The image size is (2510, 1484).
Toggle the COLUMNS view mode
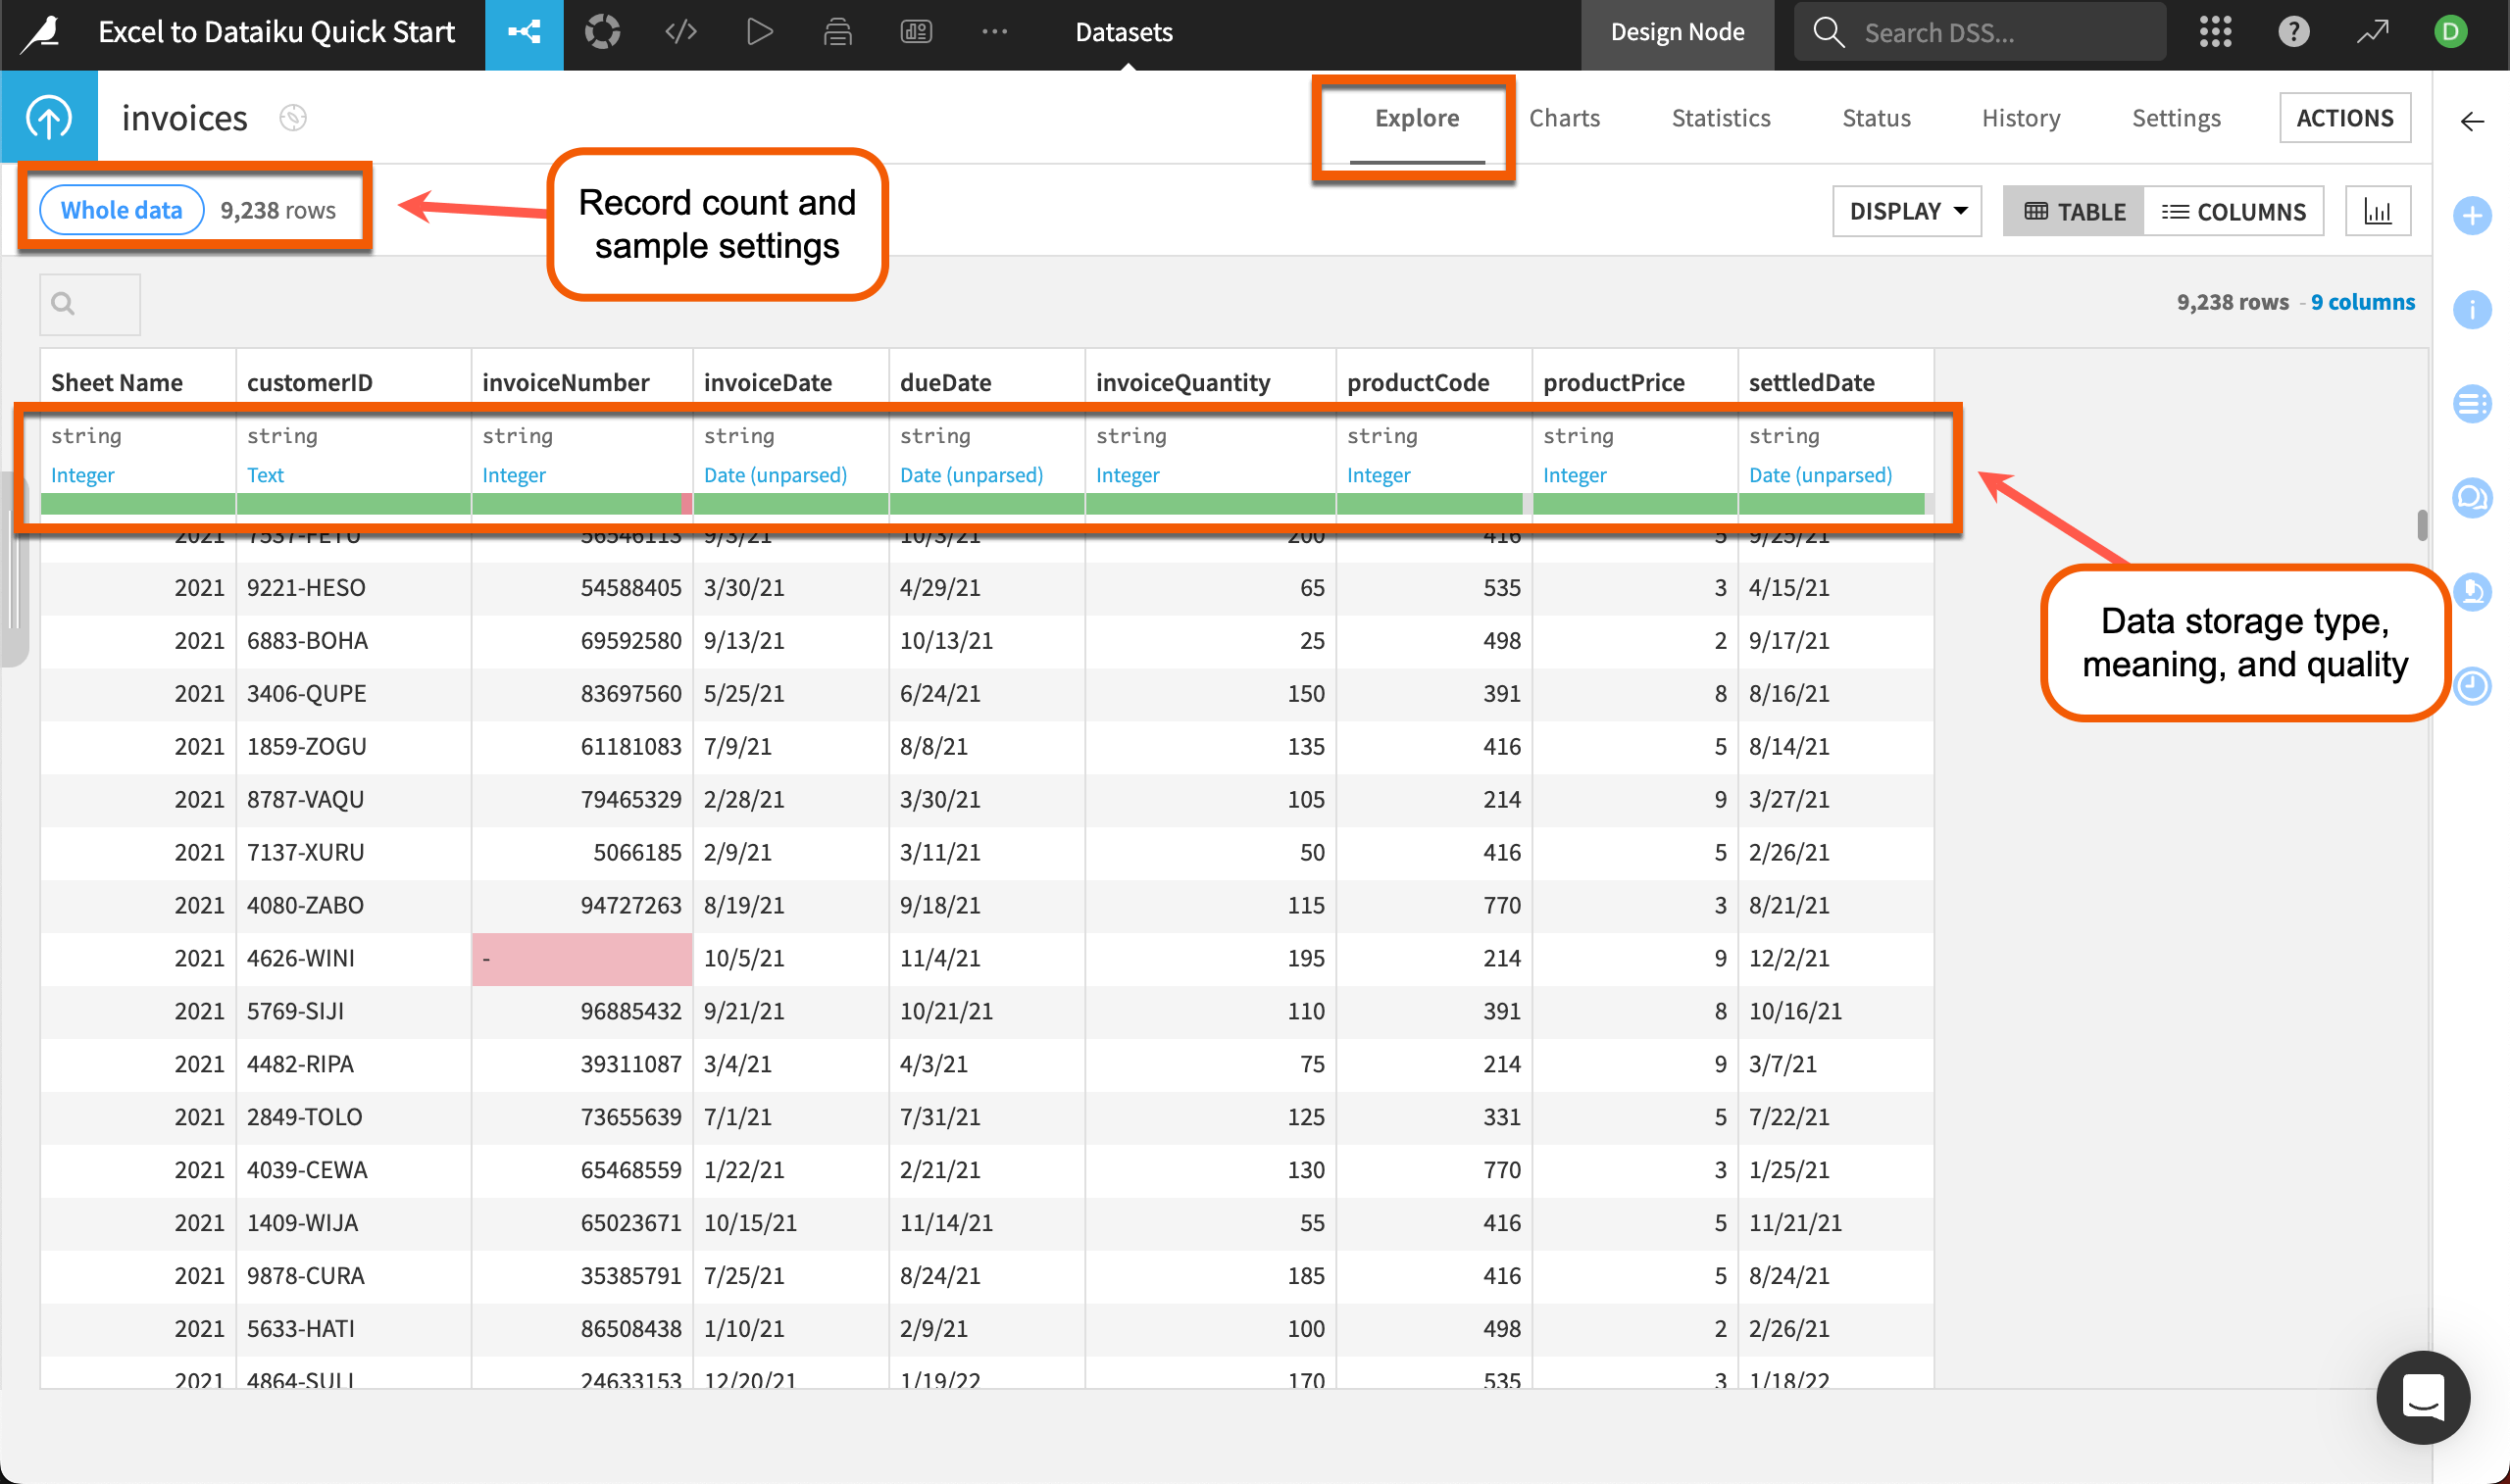2235,211
